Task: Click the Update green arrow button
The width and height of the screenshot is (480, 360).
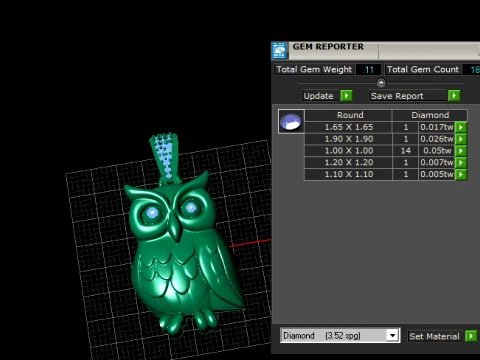Action: 346,96
